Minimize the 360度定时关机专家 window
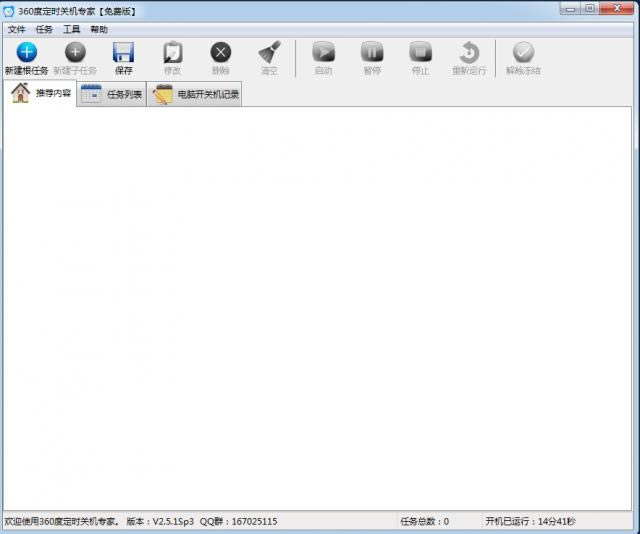 [571, 9]
